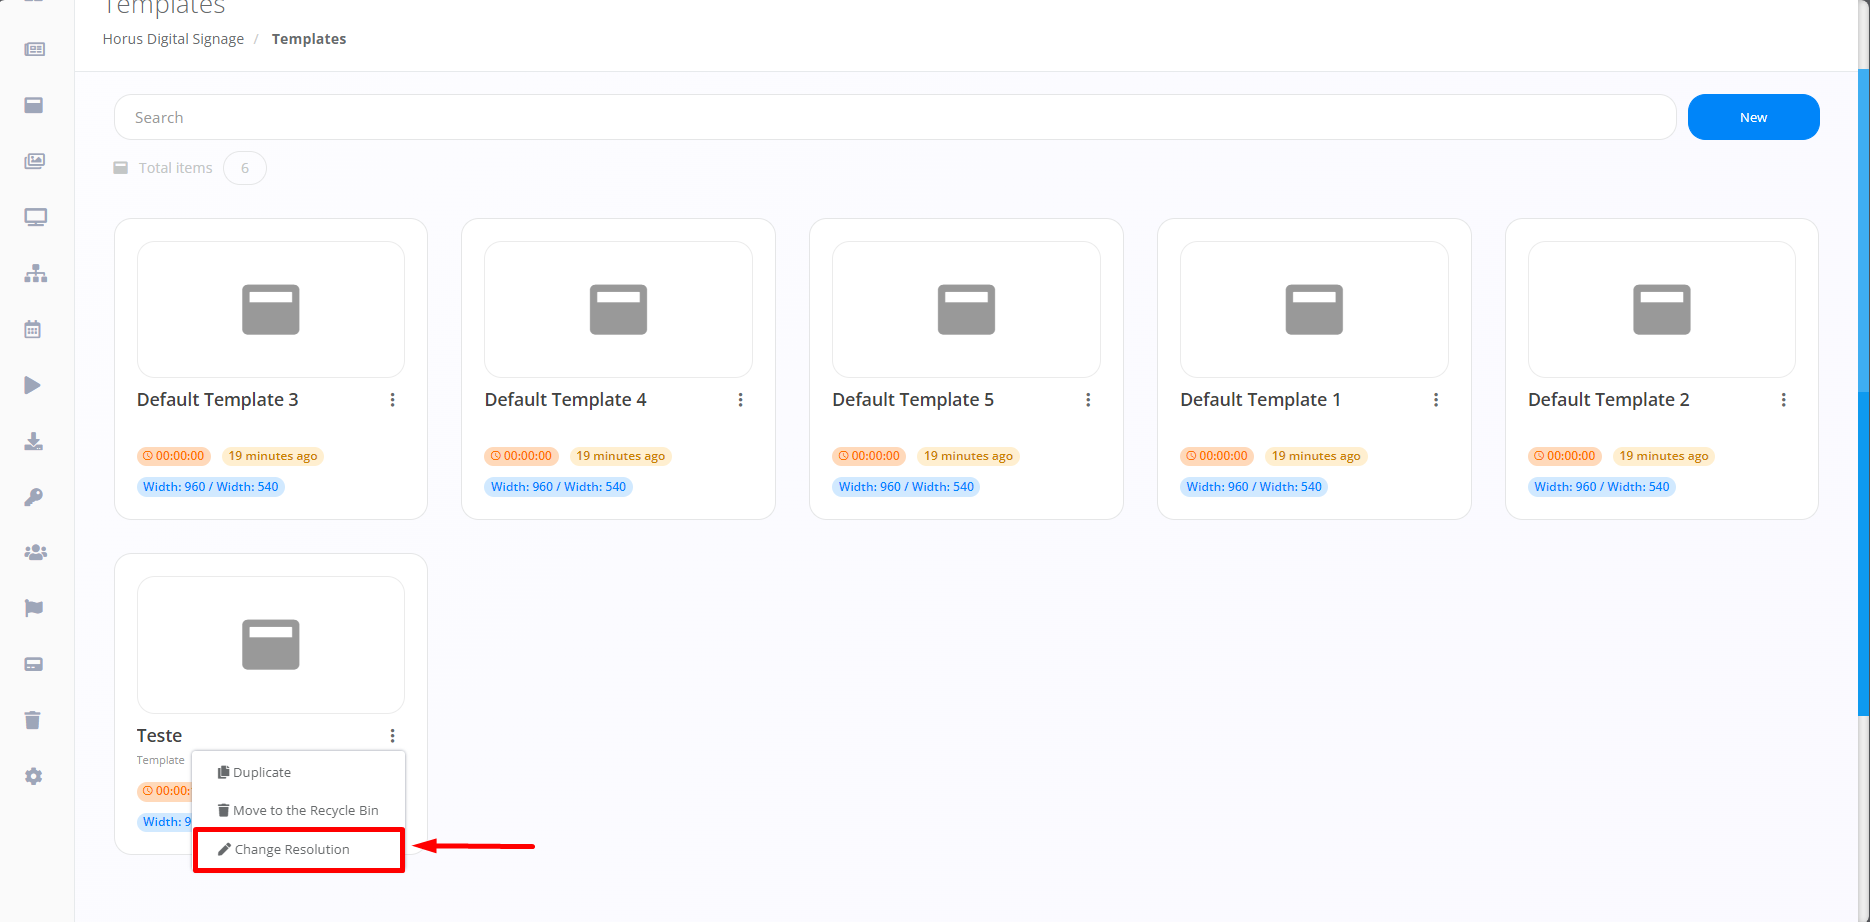Image resolution: width=1870 pixels, height=922 pixels.
Task: Open the hierarchy sitemap sidebar icon
Action: [35, 273]
